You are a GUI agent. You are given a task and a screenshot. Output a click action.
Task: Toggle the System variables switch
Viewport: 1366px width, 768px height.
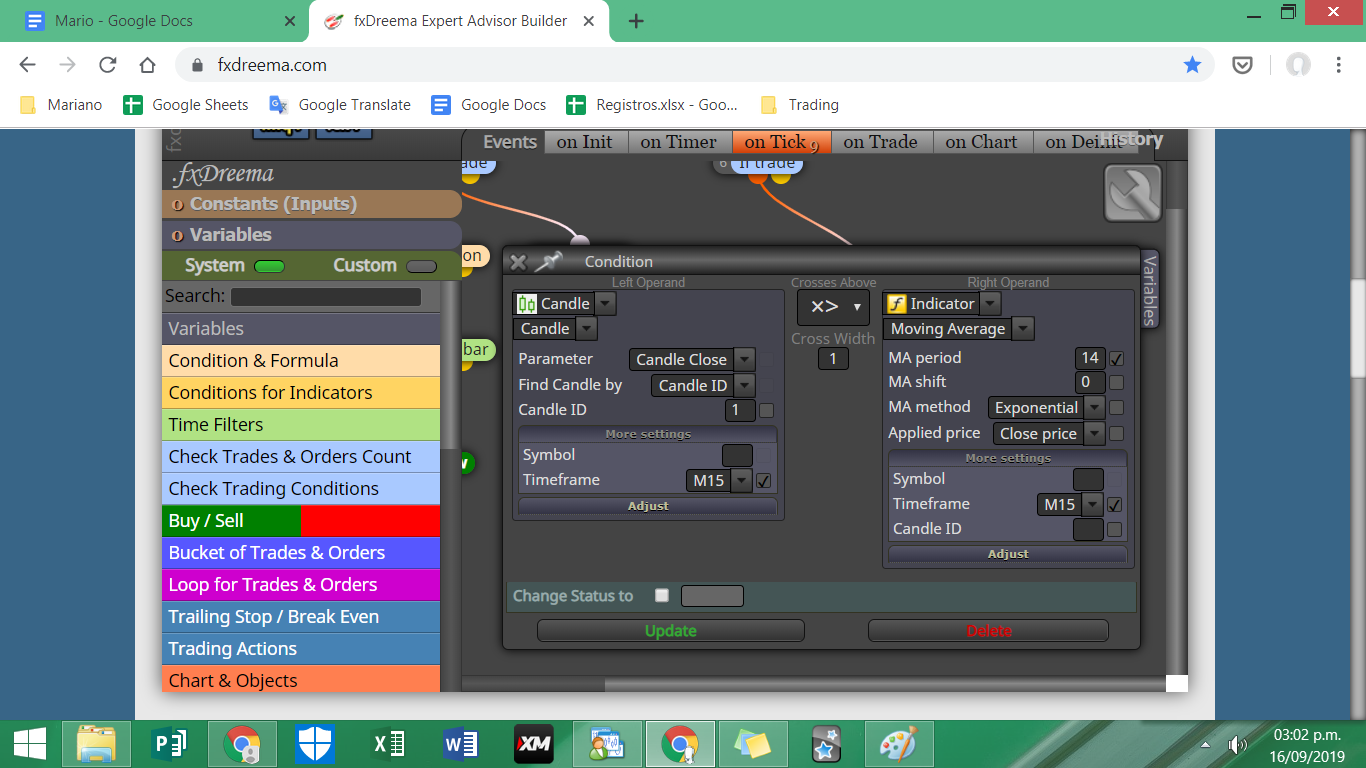(x=269, y=266)
